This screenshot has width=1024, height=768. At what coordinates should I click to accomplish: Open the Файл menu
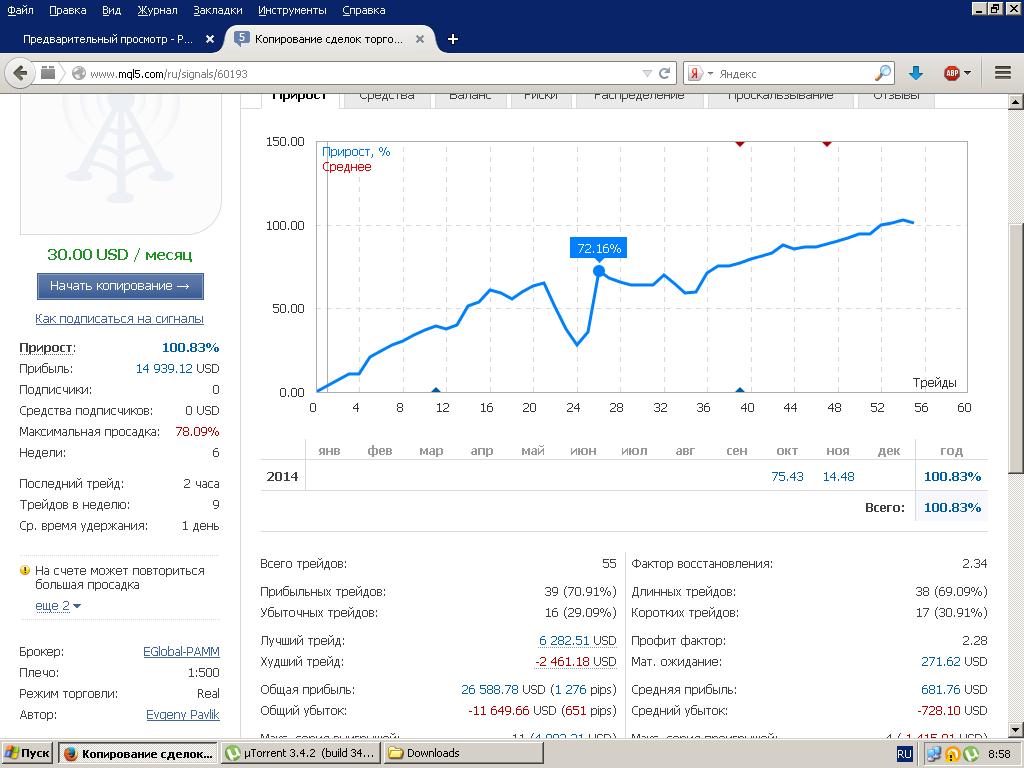click(x=20, y=10)
